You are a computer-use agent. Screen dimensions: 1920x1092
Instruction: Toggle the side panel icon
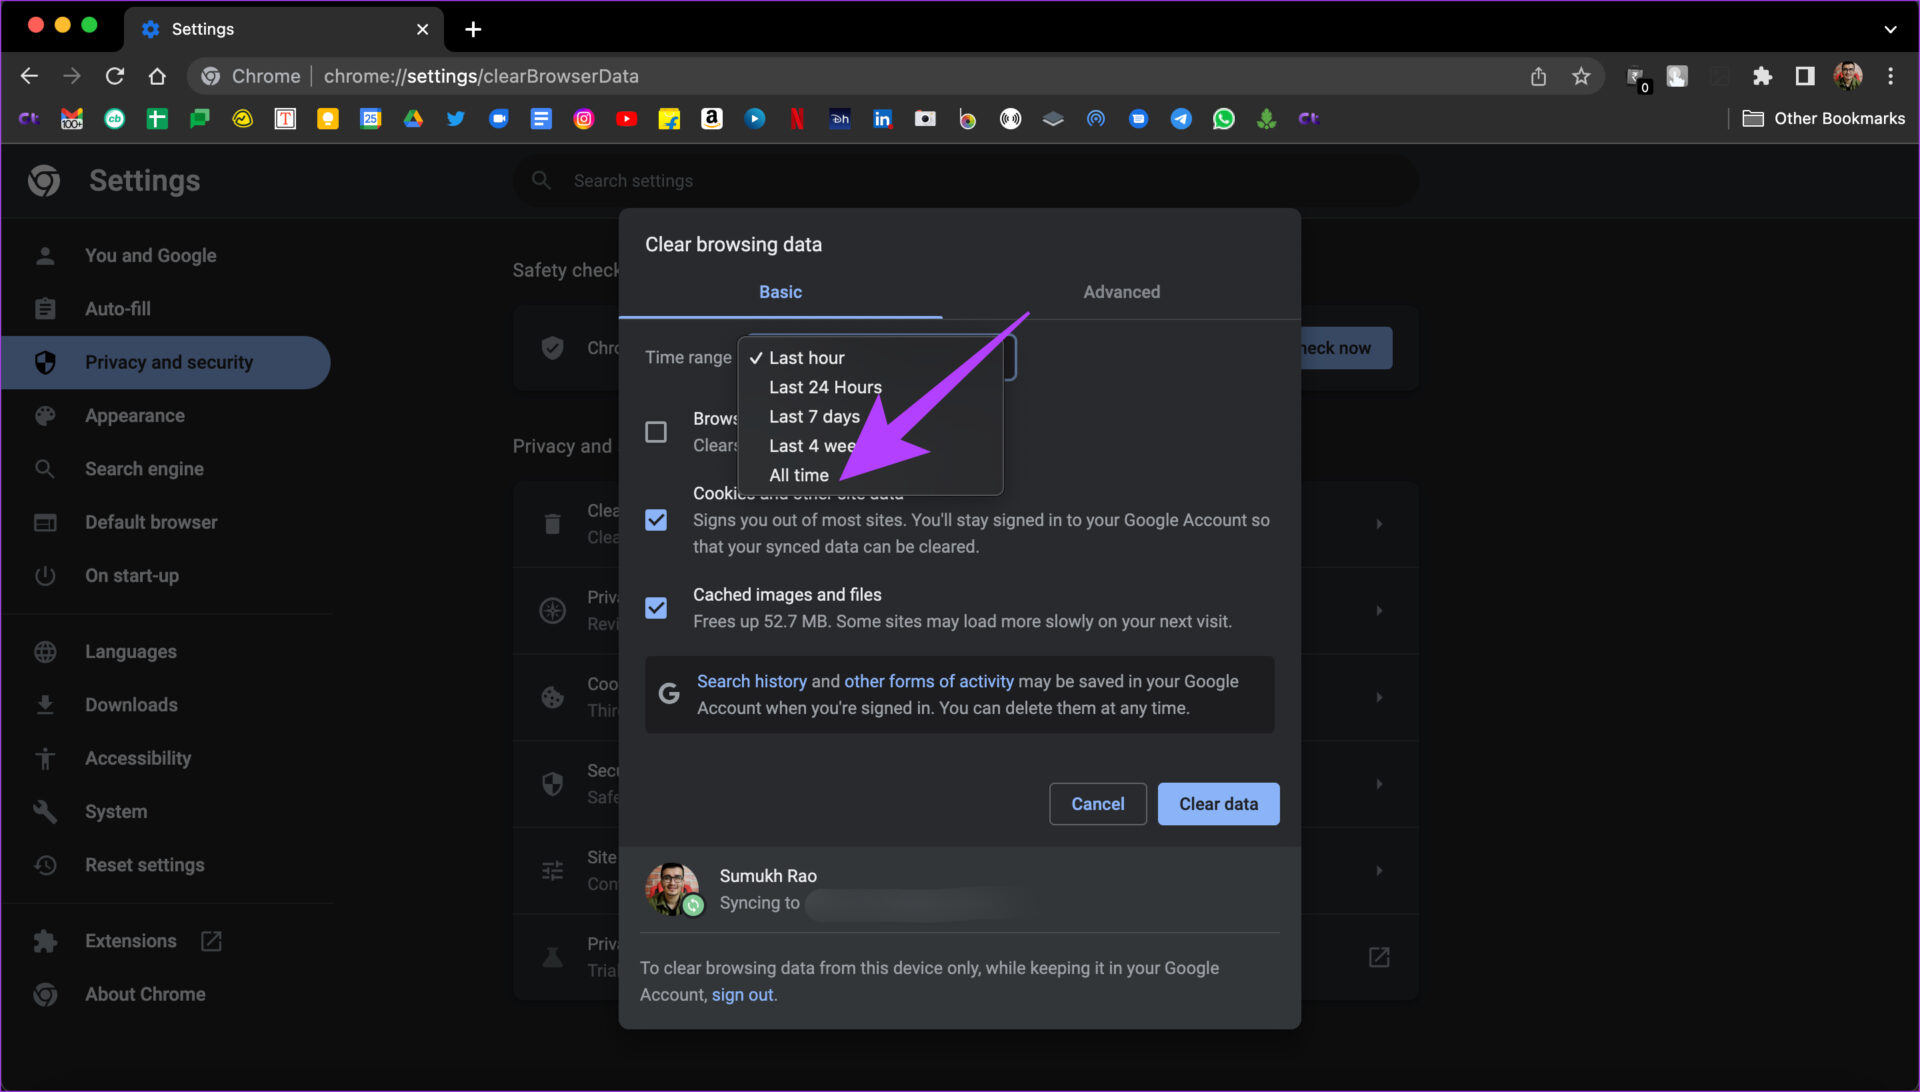point(1805,76)
